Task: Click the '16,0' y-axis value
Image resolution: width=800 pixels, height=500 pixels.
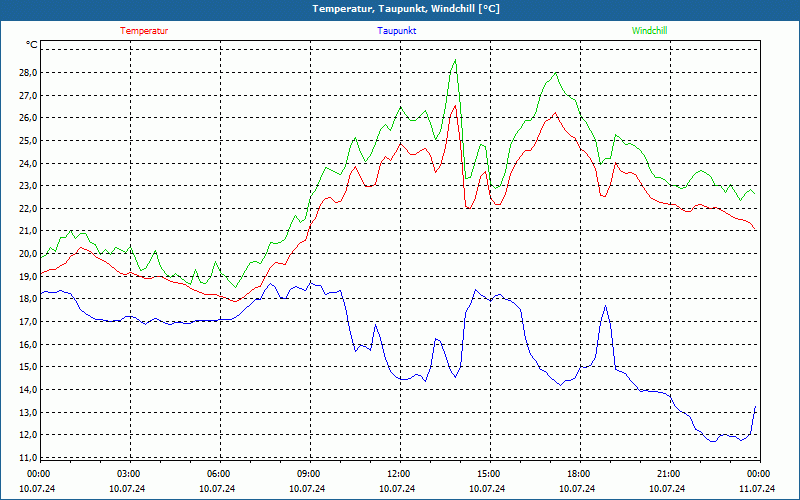Action: tap(28, 344)
